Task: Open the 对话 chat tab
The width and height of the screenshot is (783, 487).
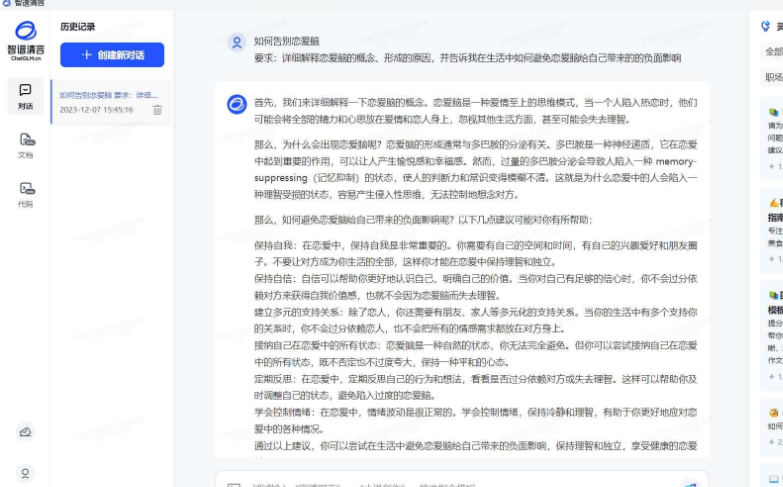Action: click(25, 97)
